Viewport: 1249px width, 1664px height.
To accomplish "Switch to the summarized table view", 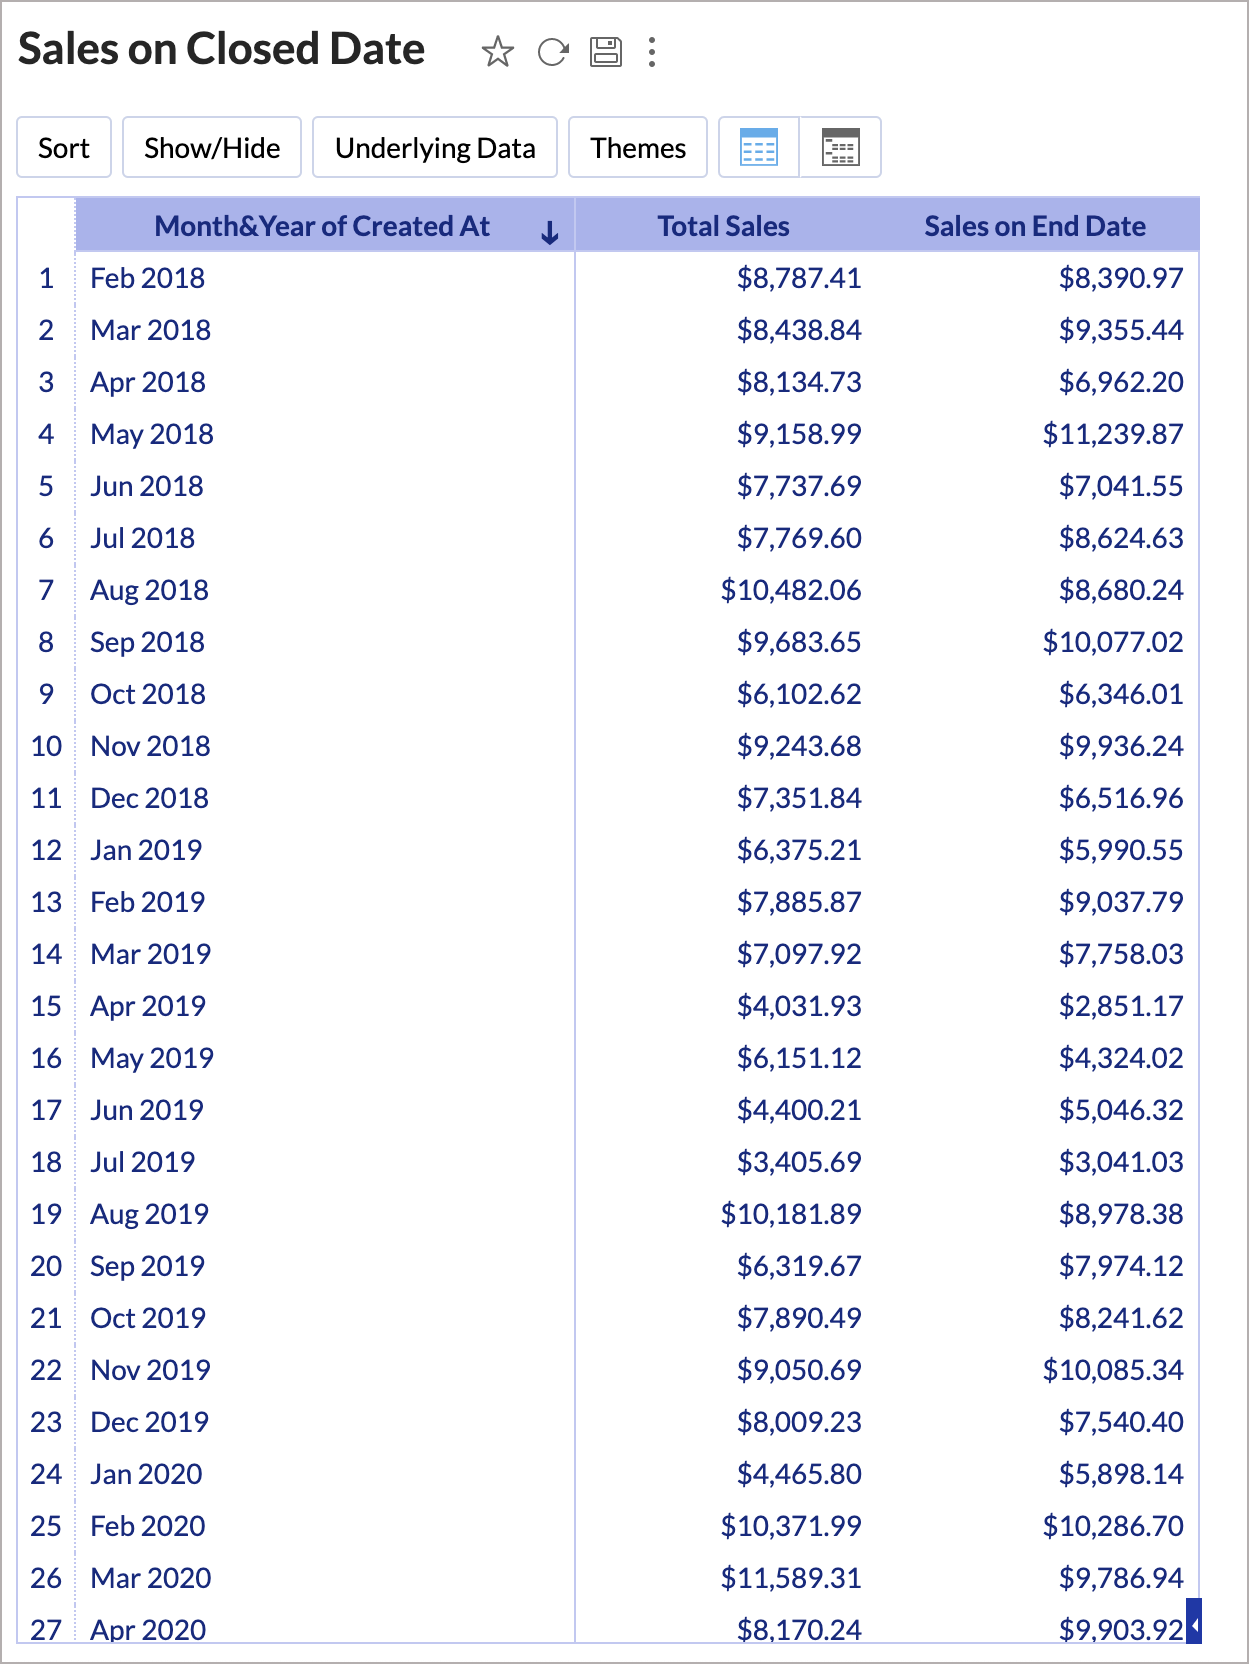I will coord(842,147).
